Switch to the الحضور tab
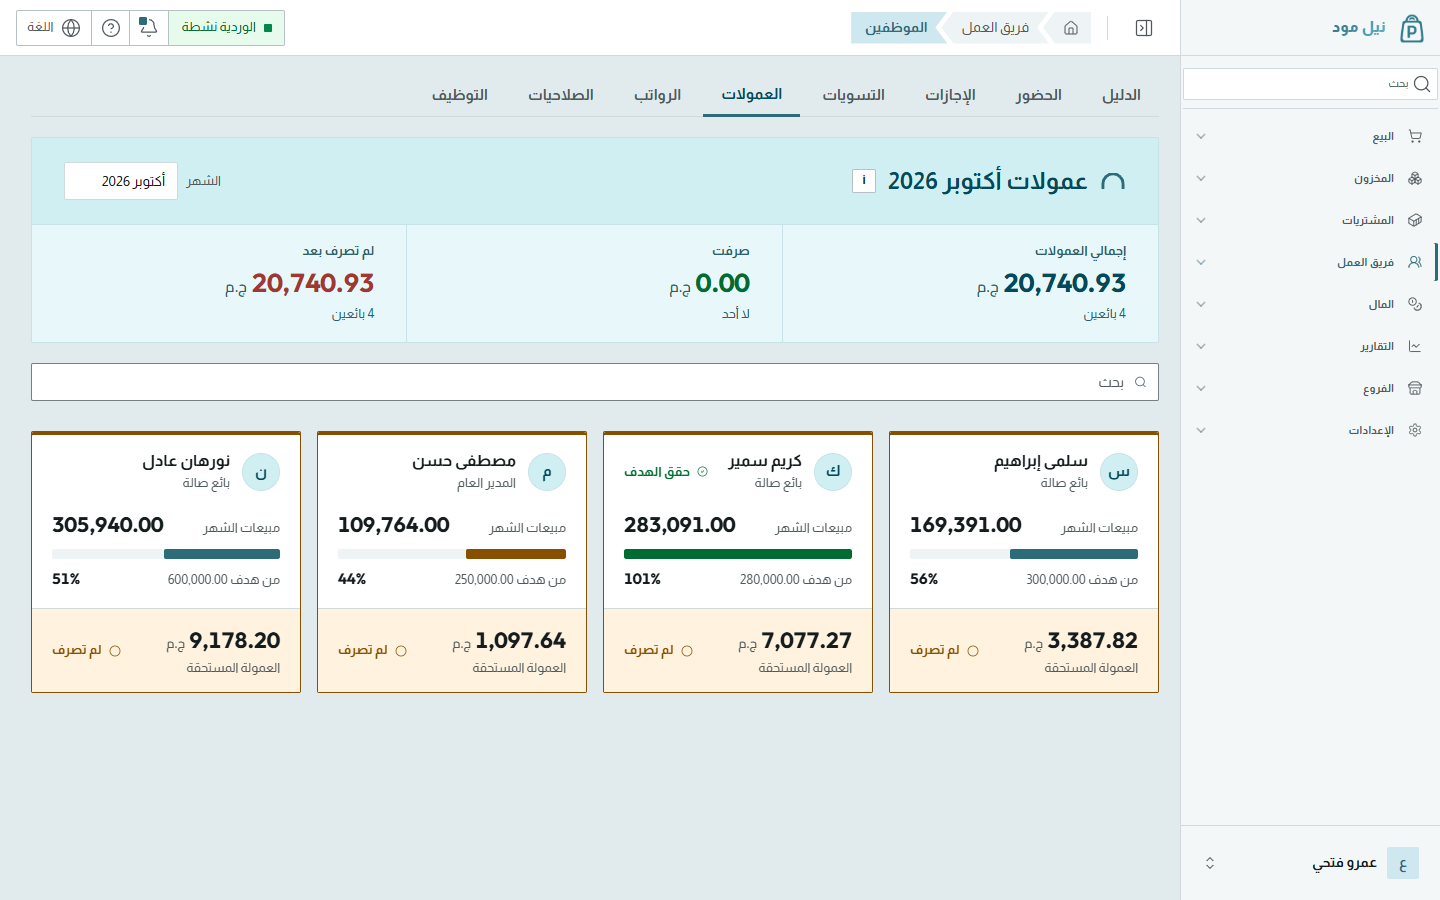The width and height of the screenshot is (1440, 900). pos(1039,95)
